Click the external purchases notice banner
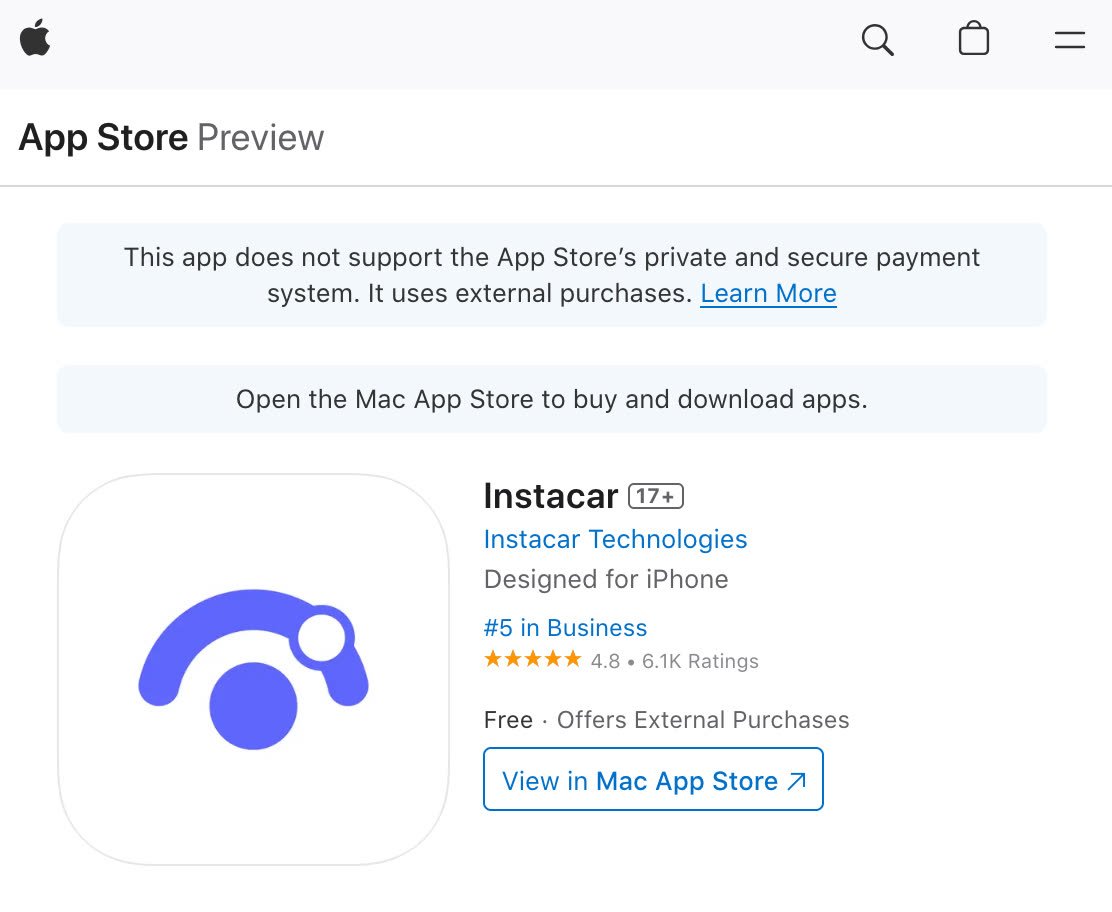1112x912 pixels. [x=552, y=275]
